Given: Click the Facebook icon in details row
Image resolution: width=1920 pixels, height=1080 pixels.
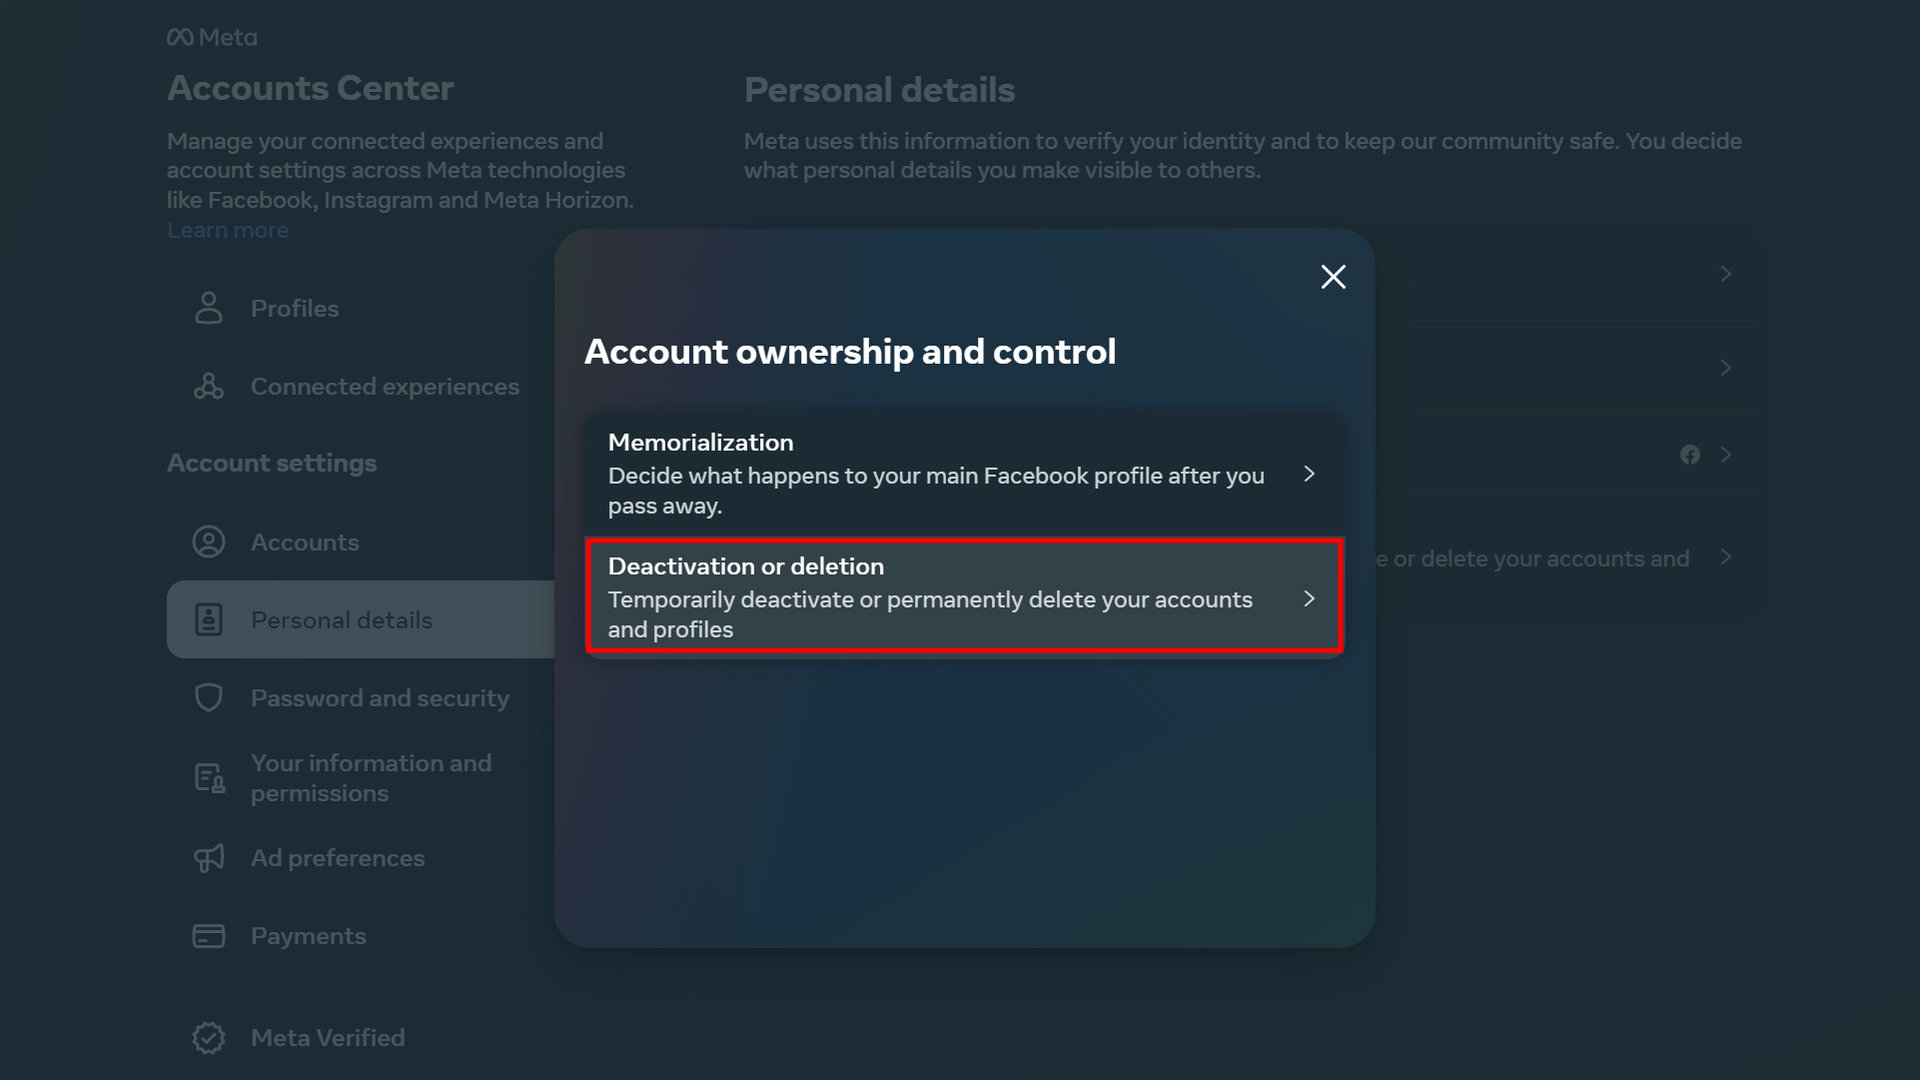Looking at the screenshot, I should (1690, 455).
